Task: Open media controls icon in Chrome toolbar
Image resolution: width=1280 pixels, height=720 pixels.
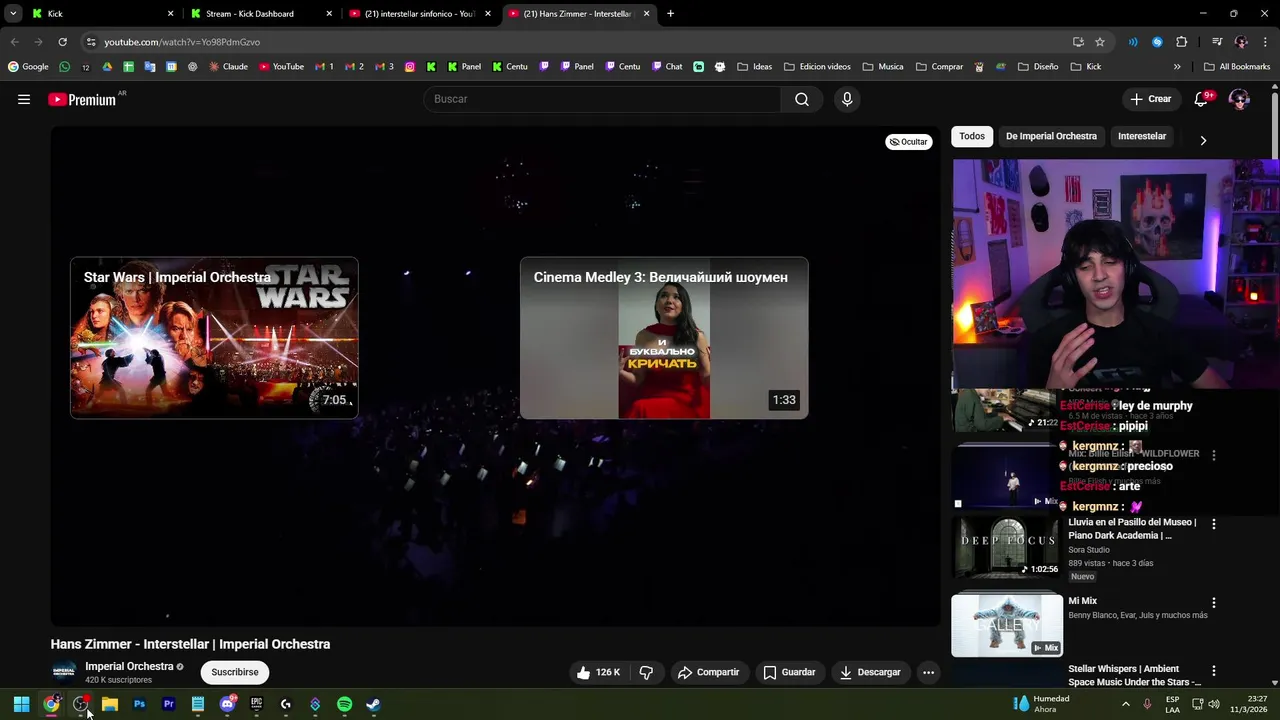Action: 1217,42
